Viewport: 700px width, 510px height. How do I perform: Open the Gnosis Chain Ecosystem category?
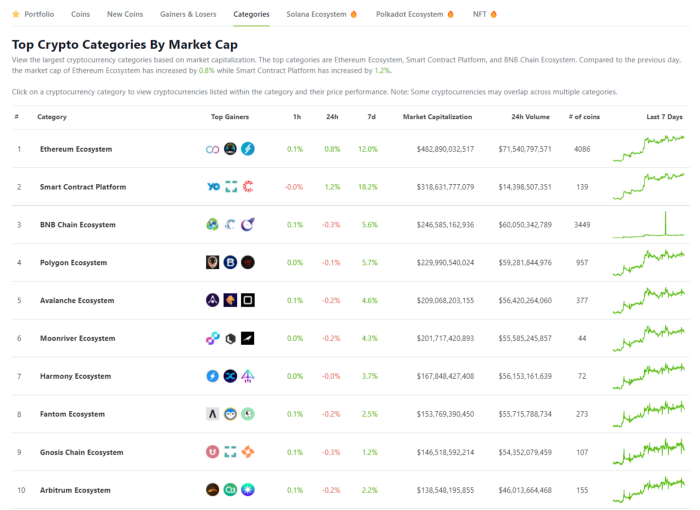pos(82,452)
